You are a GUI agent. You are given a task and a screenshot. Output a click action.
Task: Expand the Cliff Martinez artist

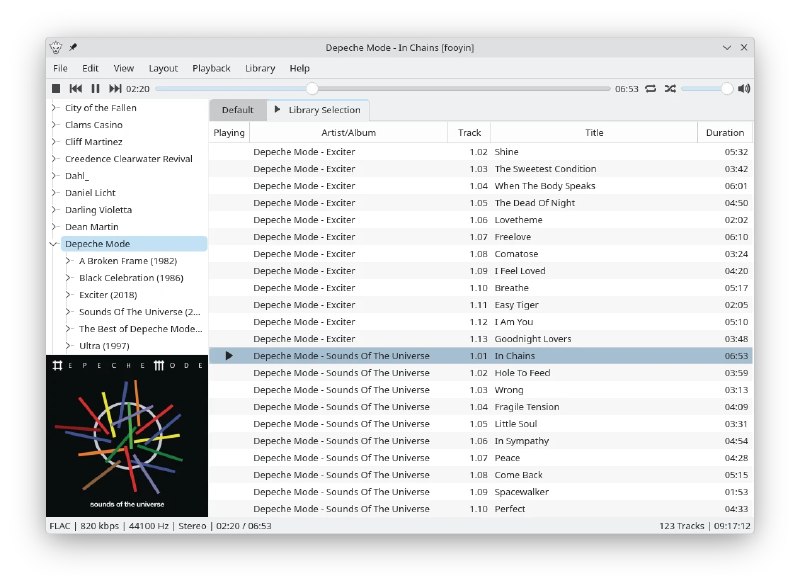click(55, 142)
